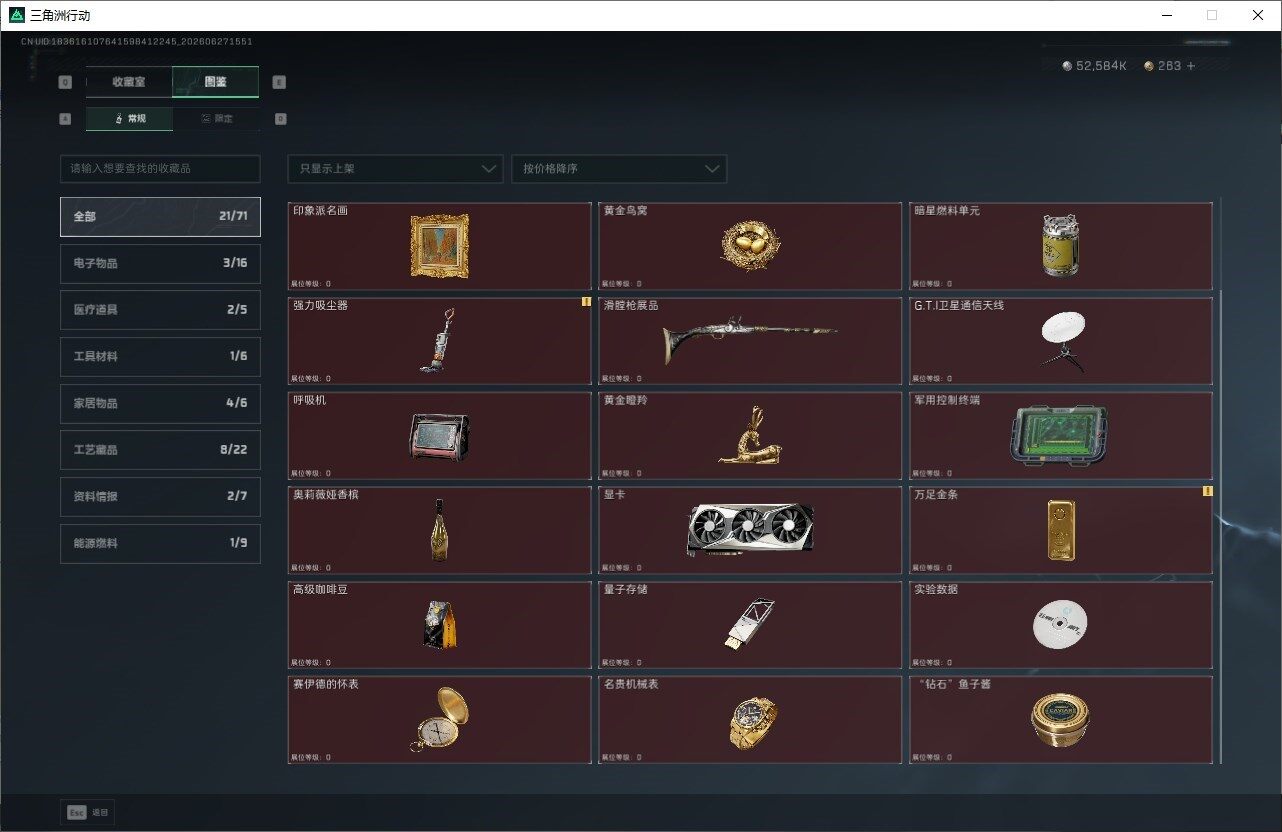The image size is (1282, 832).
Task: Click the alert badge on 万足金条 card
Action: (1207, 492)
